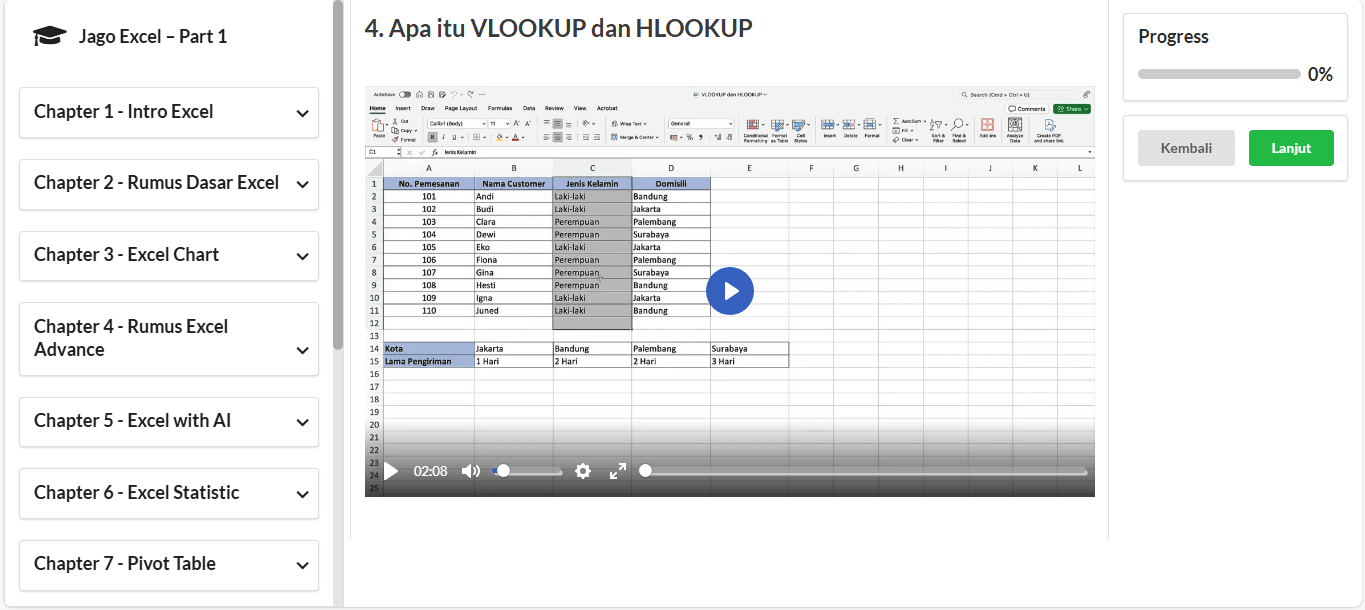Open Chapter 7 - Pivot Table dropdown
1365x610 pixels.
point(169,564)
